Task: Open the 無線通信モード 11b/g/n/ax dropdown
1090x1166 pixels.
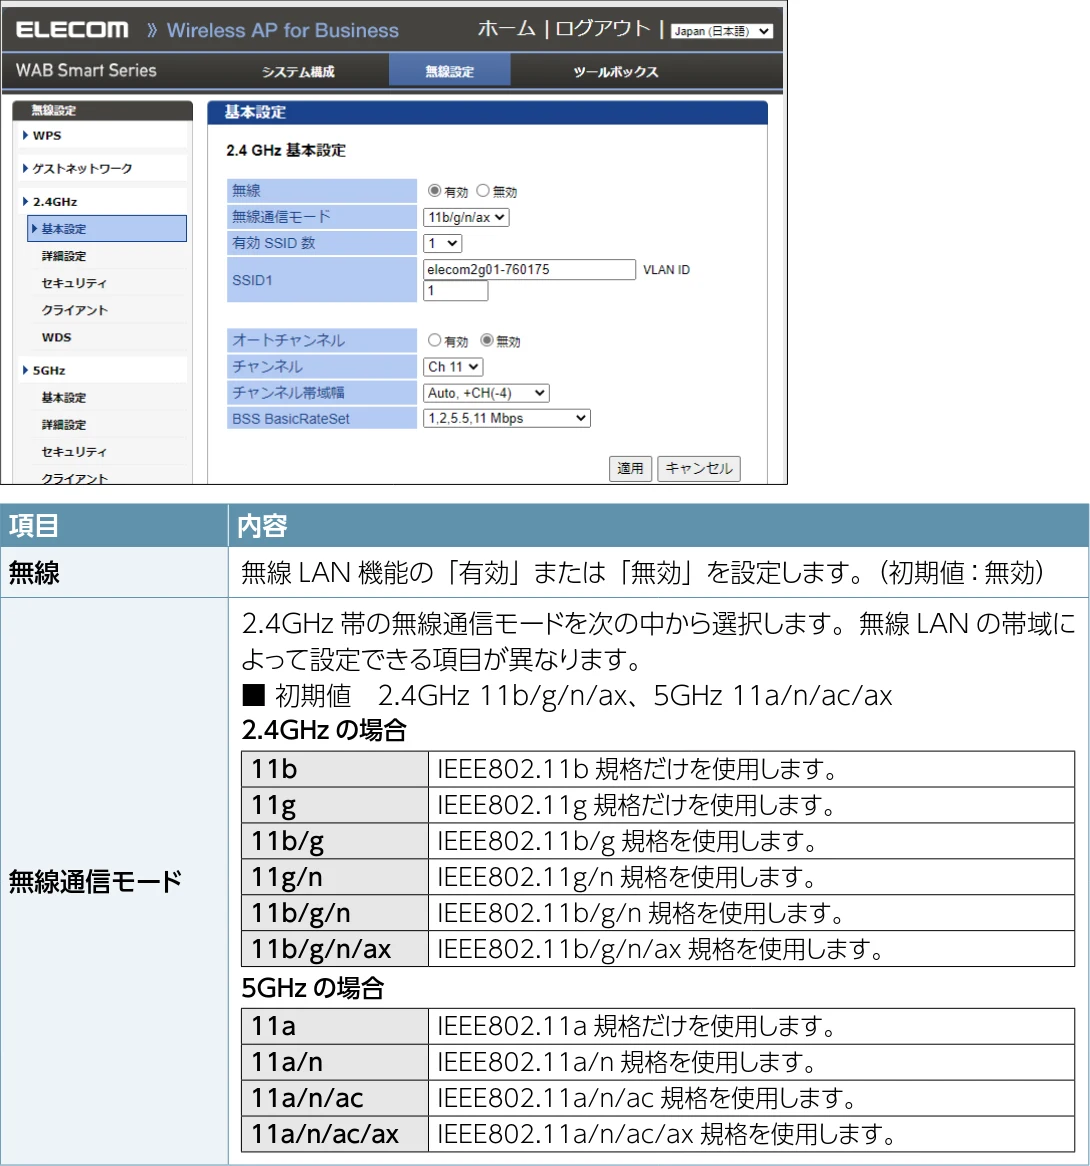Action: [x=466, y=217]
